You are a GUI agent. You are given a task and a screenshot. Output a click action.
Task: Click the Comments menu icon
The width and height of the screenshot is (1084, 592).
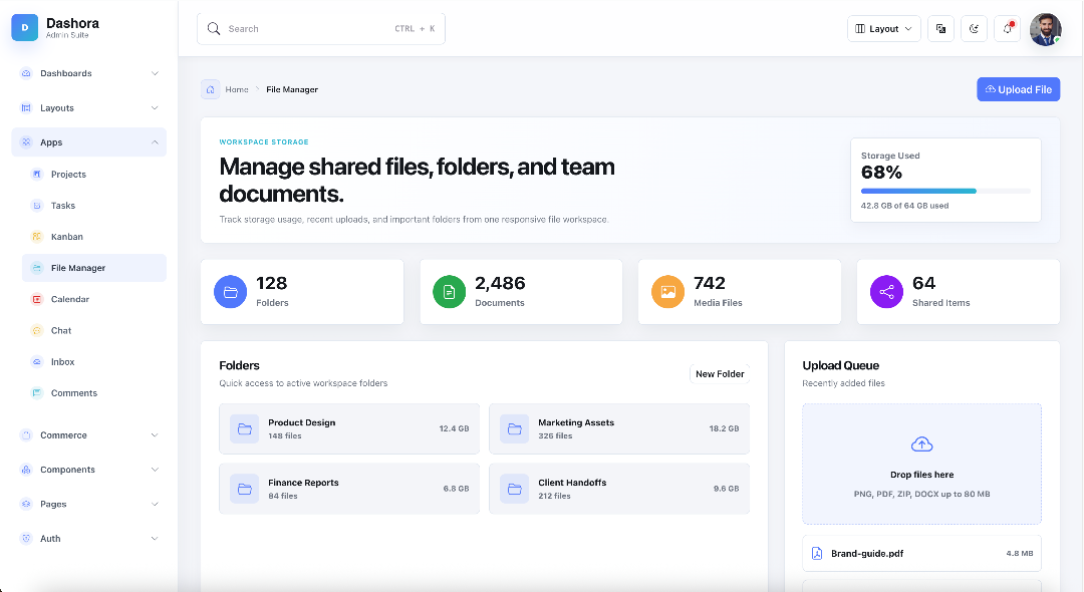click(x=37, y=393)
